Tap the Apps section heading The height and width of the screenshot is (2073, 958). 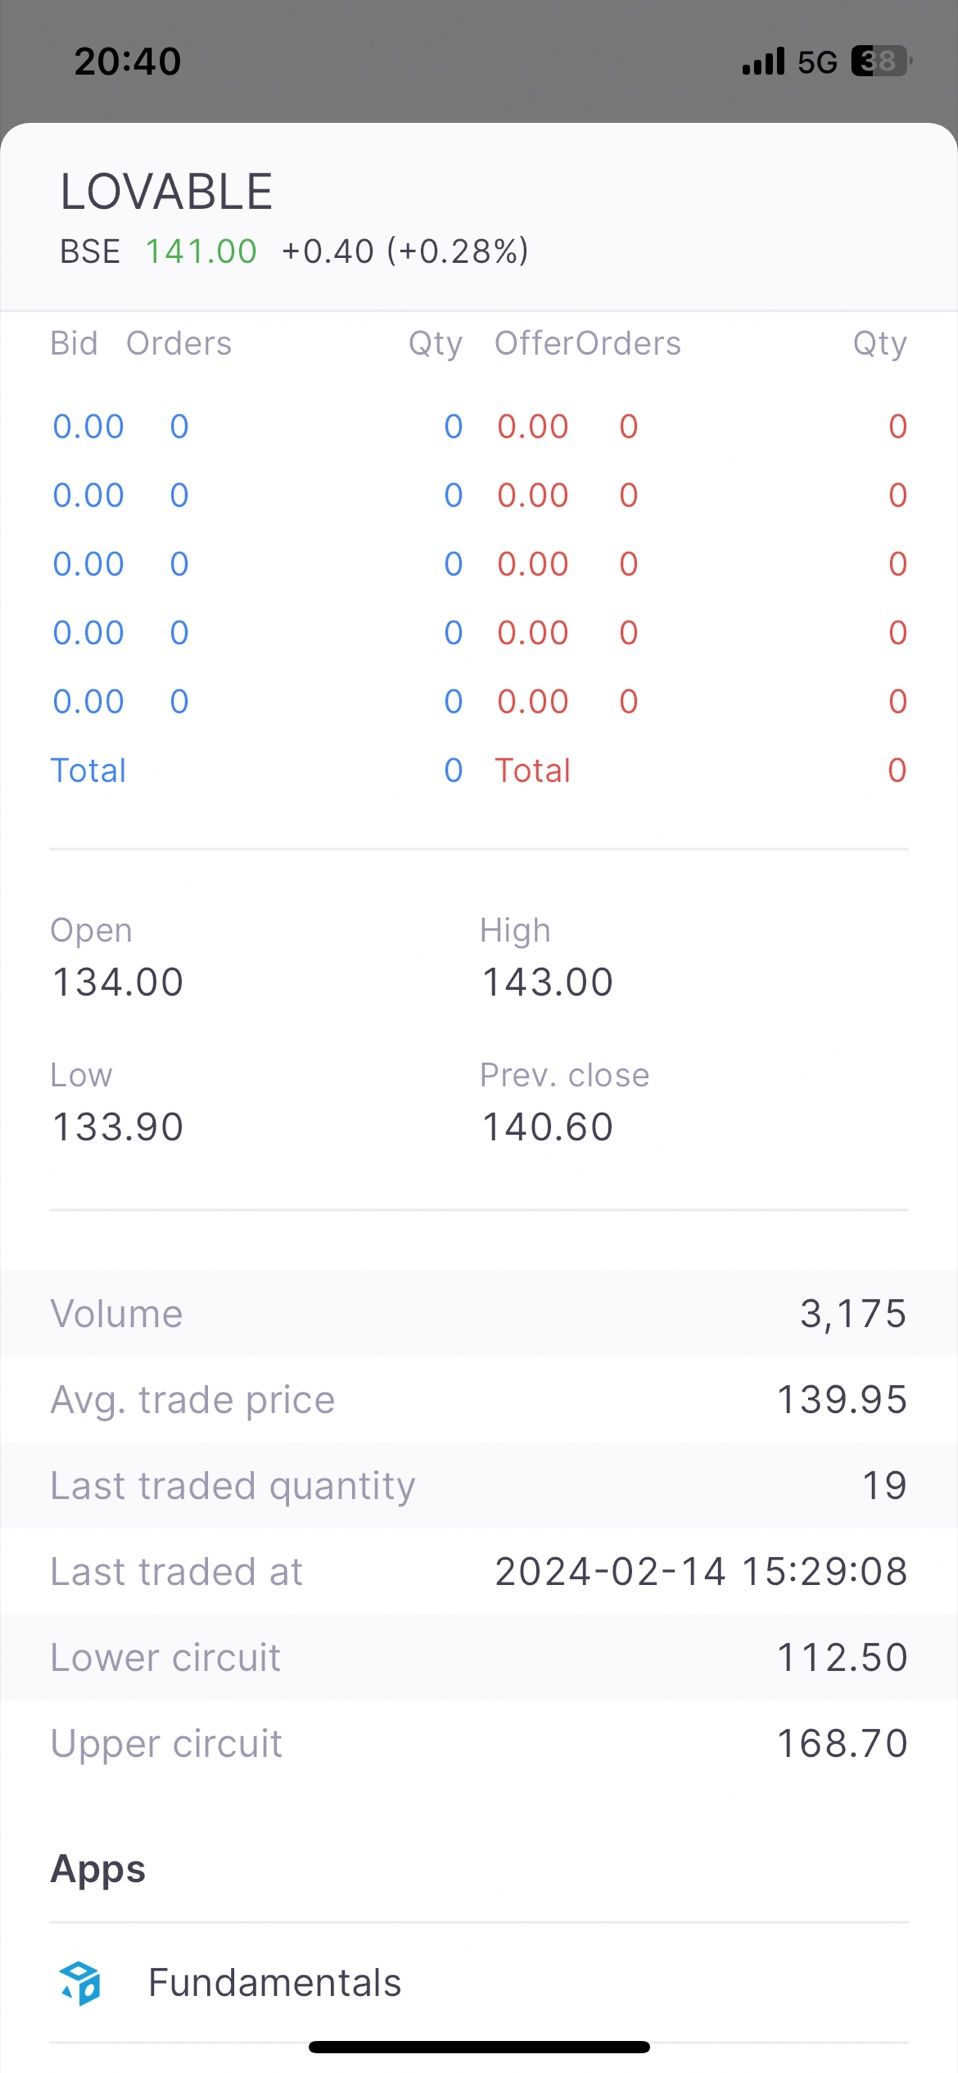(x=98, y=1869)
